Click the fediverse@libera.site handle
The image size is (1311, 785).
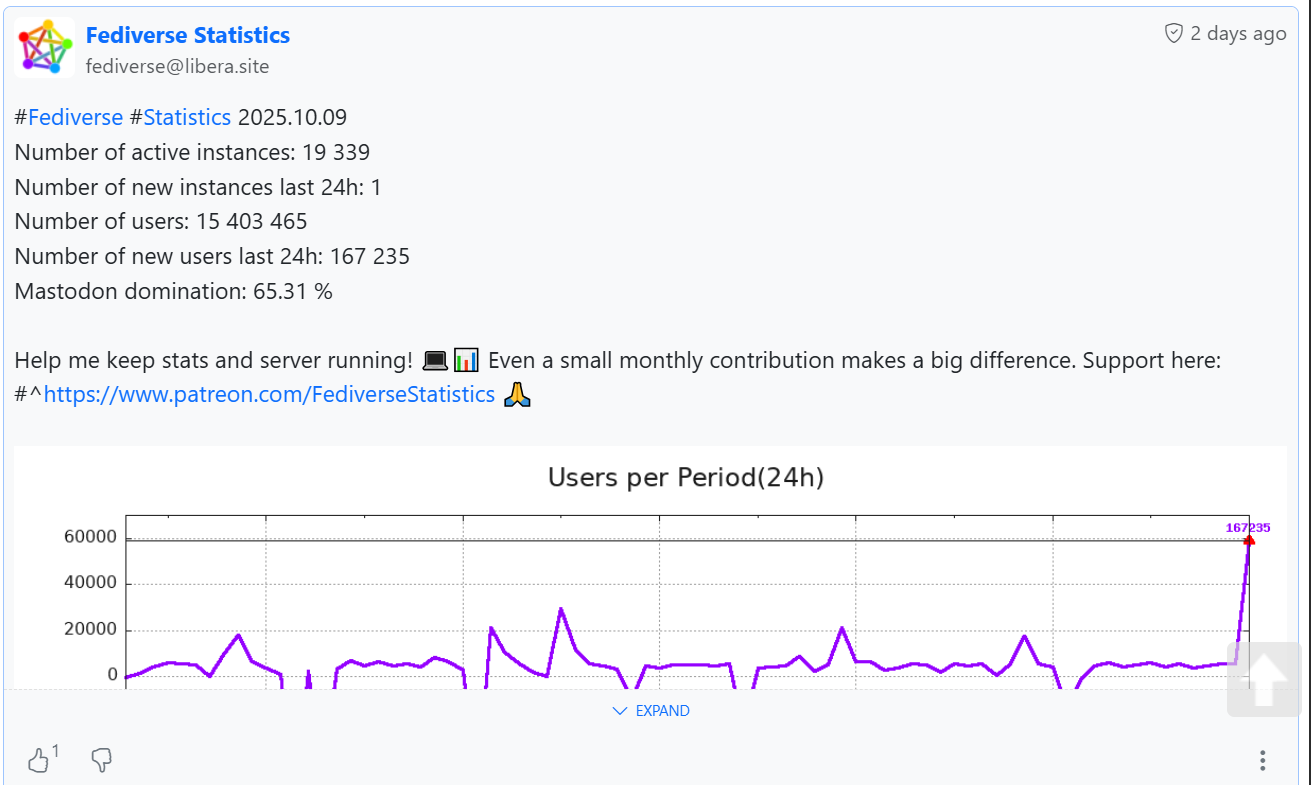click(x=177, y=67)
